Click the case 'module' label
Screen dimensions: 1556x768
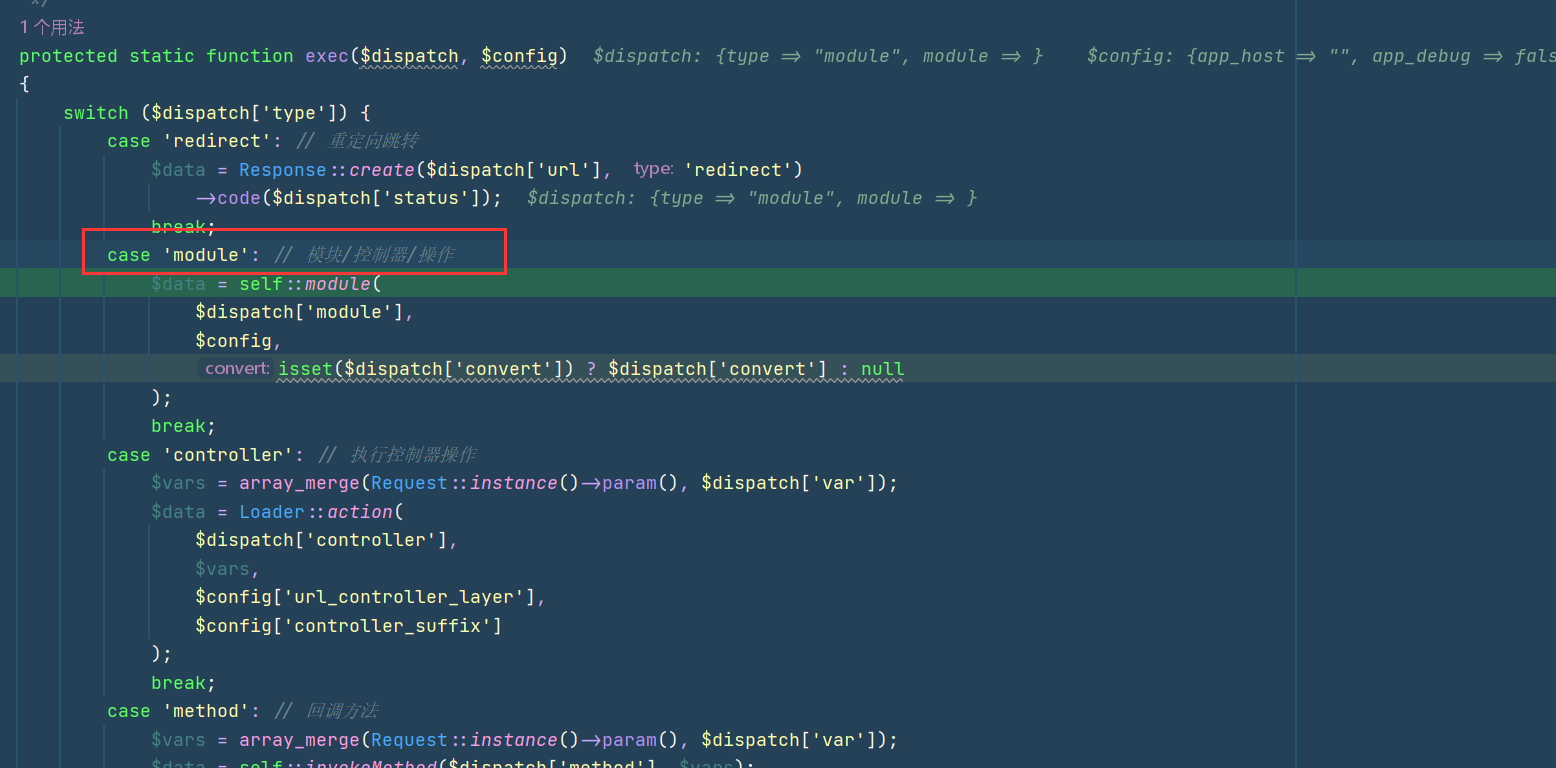(x=184, y=255)
